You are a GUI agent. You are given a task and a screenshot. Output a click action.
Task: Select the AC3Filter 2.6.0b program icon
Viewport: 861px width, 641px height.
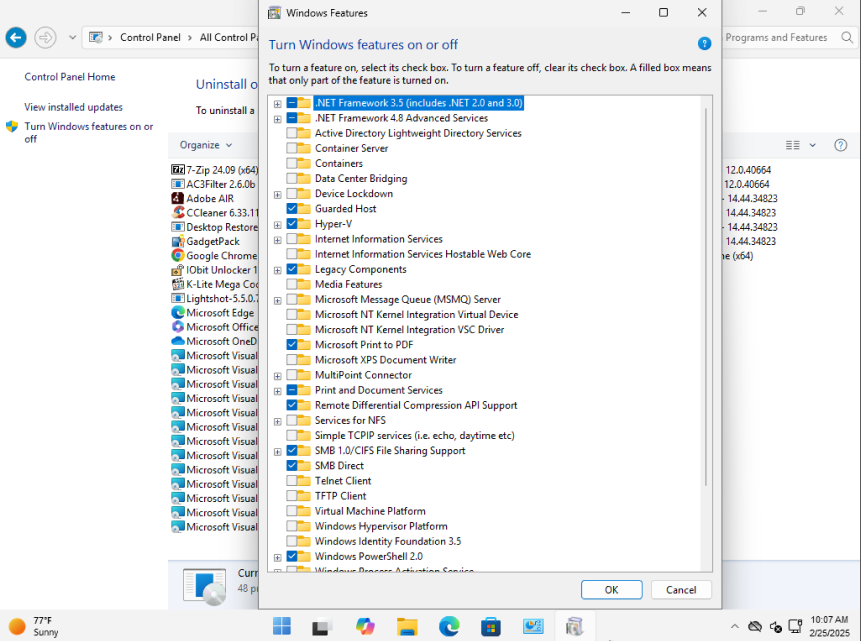177,184
